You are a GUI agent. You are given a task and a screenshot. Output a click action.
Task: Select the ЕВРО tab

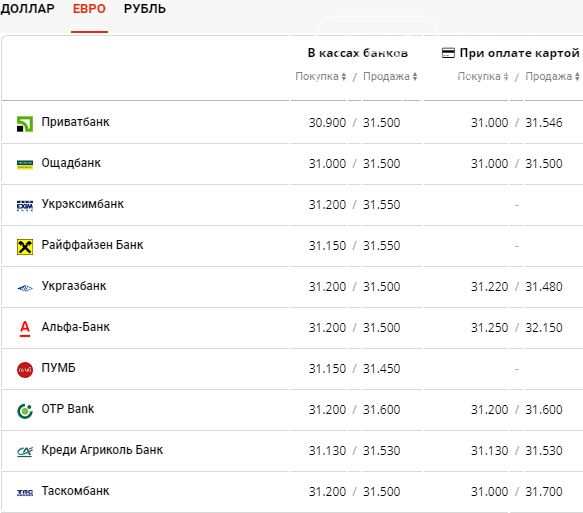point(89,9)
